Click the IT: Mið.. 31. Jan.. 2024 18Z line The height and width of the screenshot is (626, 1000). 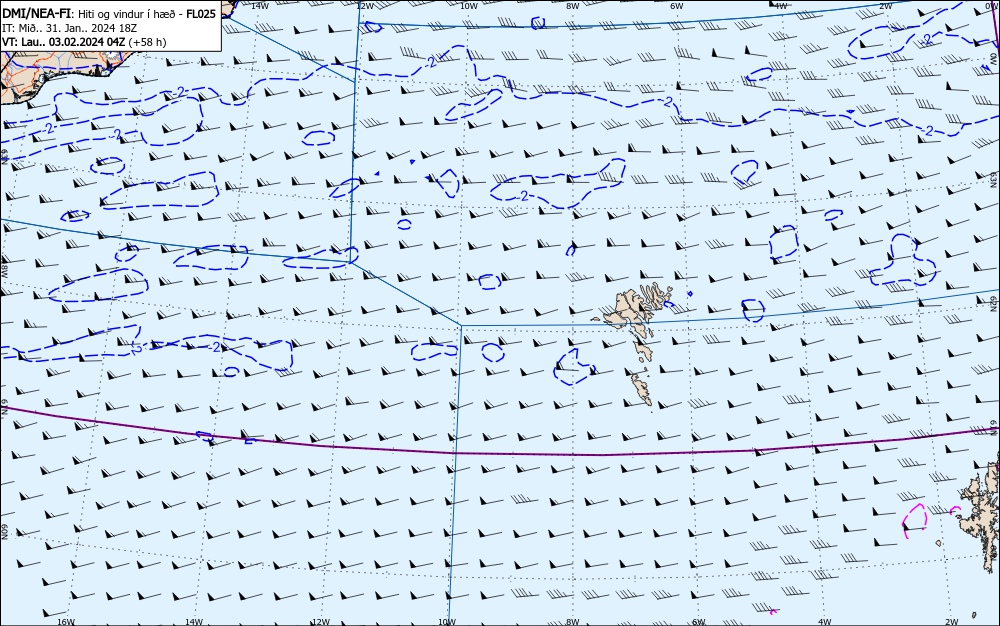pyautogui.click(x=70, y=28)
